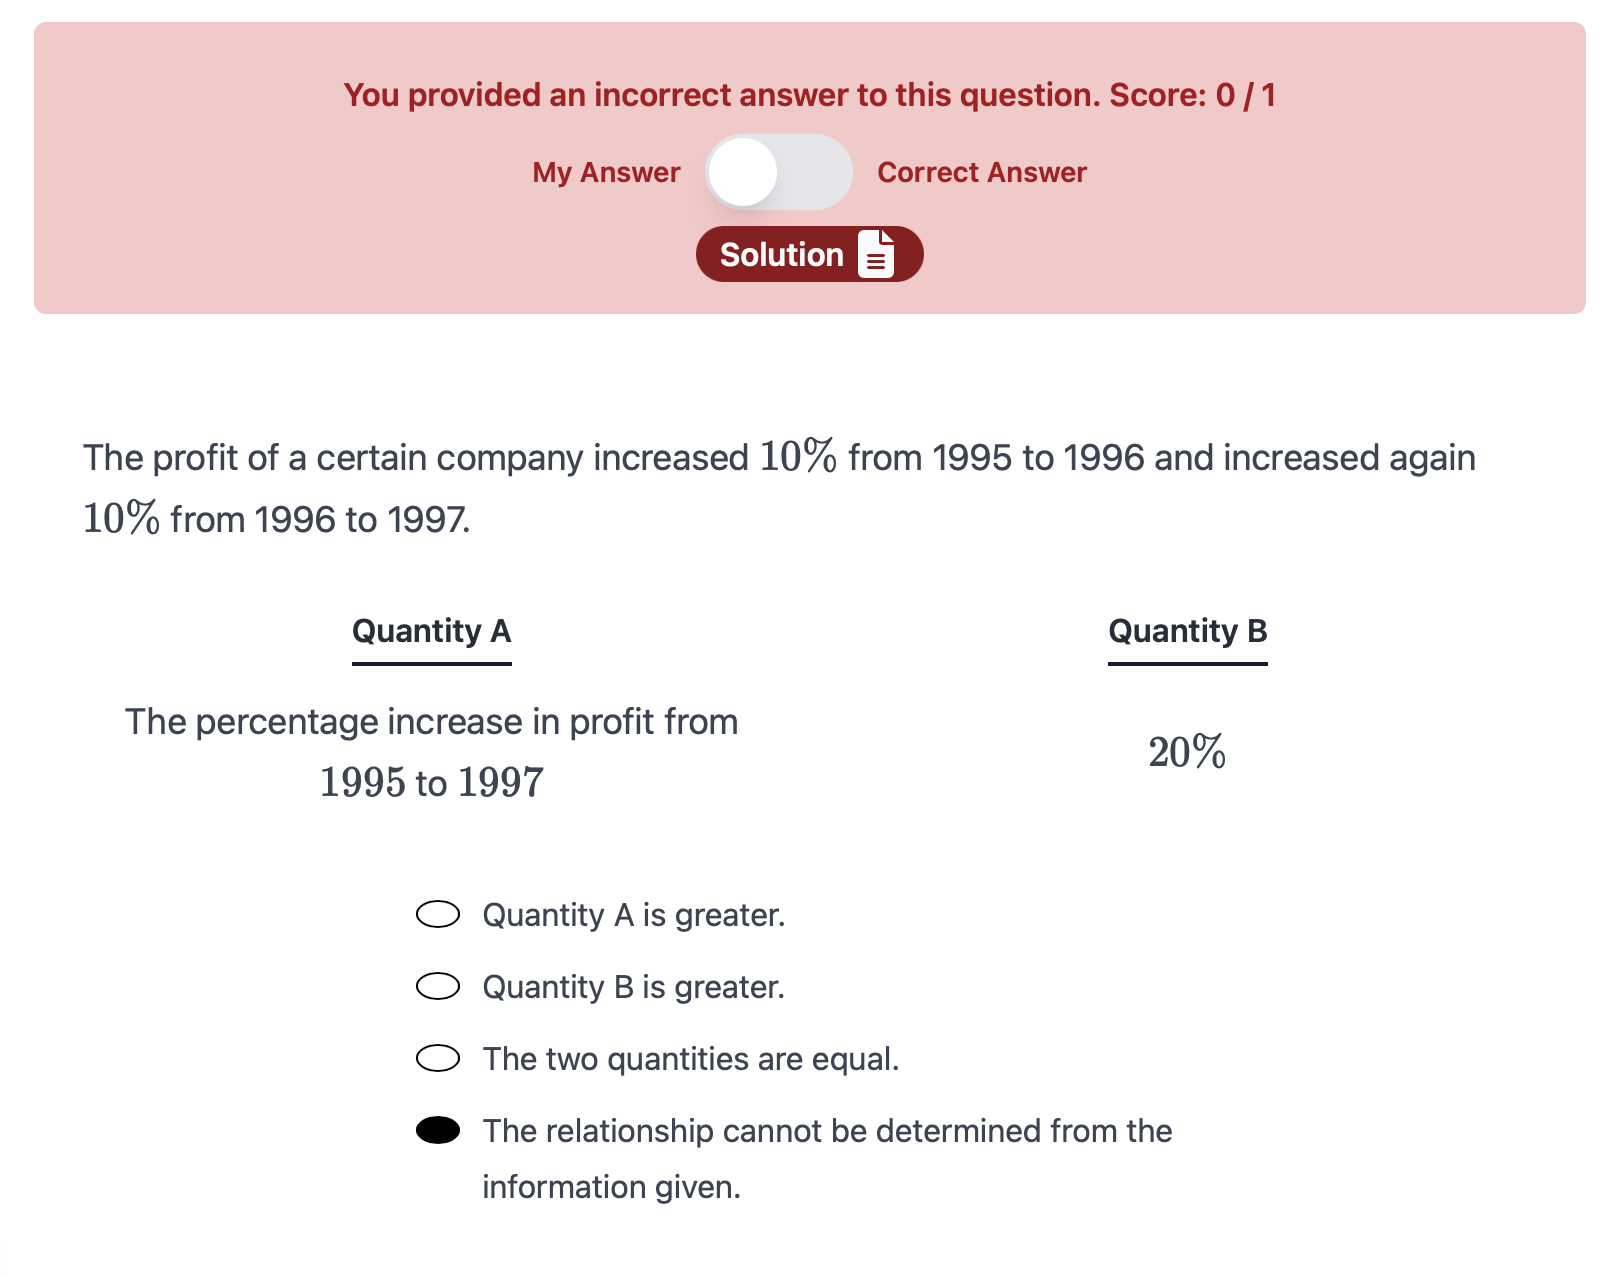Click the 'Quantity B' column heading
This screenshot has width=1620, height=1276.
[1187, 631]
